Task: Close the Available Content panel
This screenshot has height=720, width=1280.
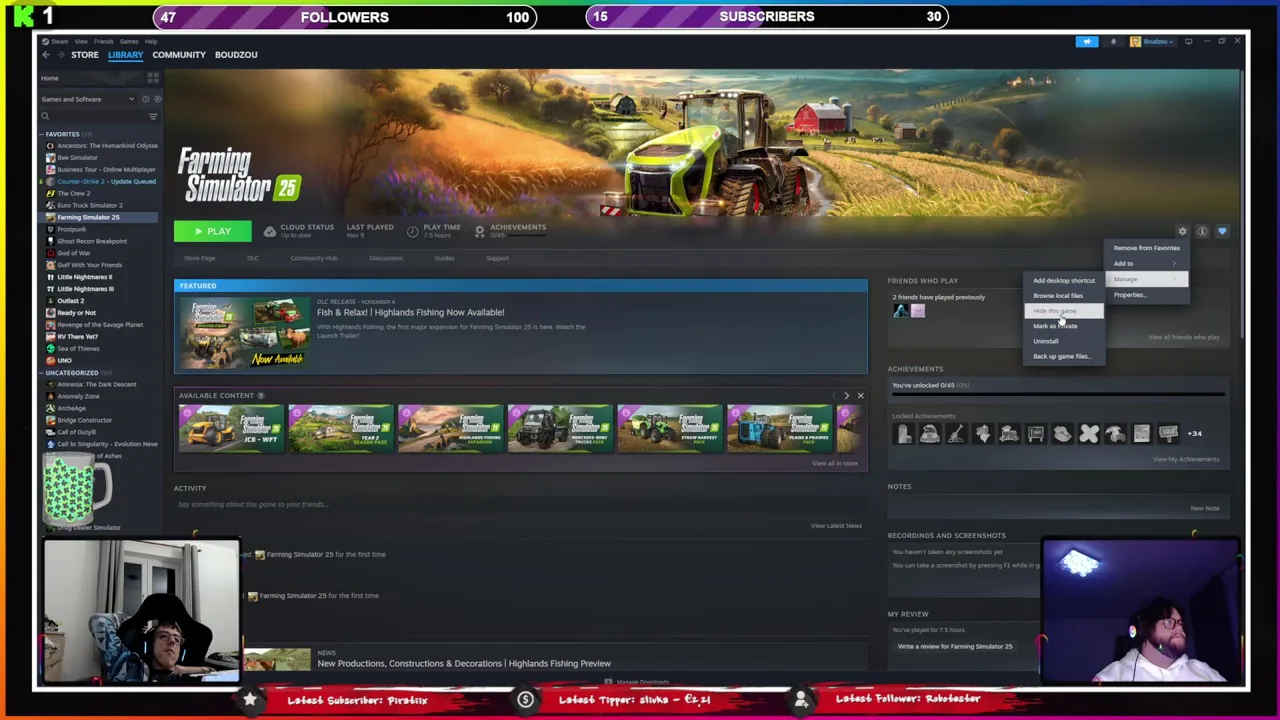Action: point(860,396)
